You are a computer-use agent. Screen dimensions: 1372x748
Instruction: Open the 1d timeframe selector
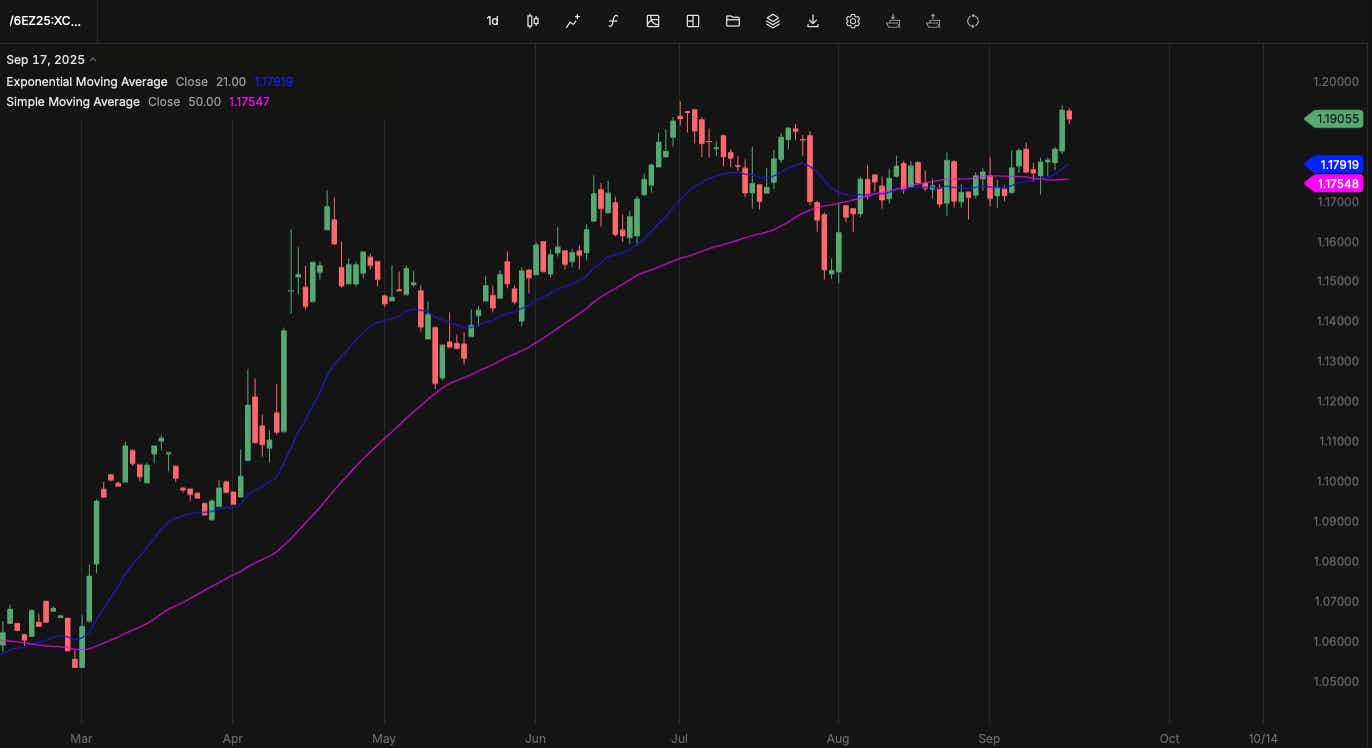tap(492, 20)
